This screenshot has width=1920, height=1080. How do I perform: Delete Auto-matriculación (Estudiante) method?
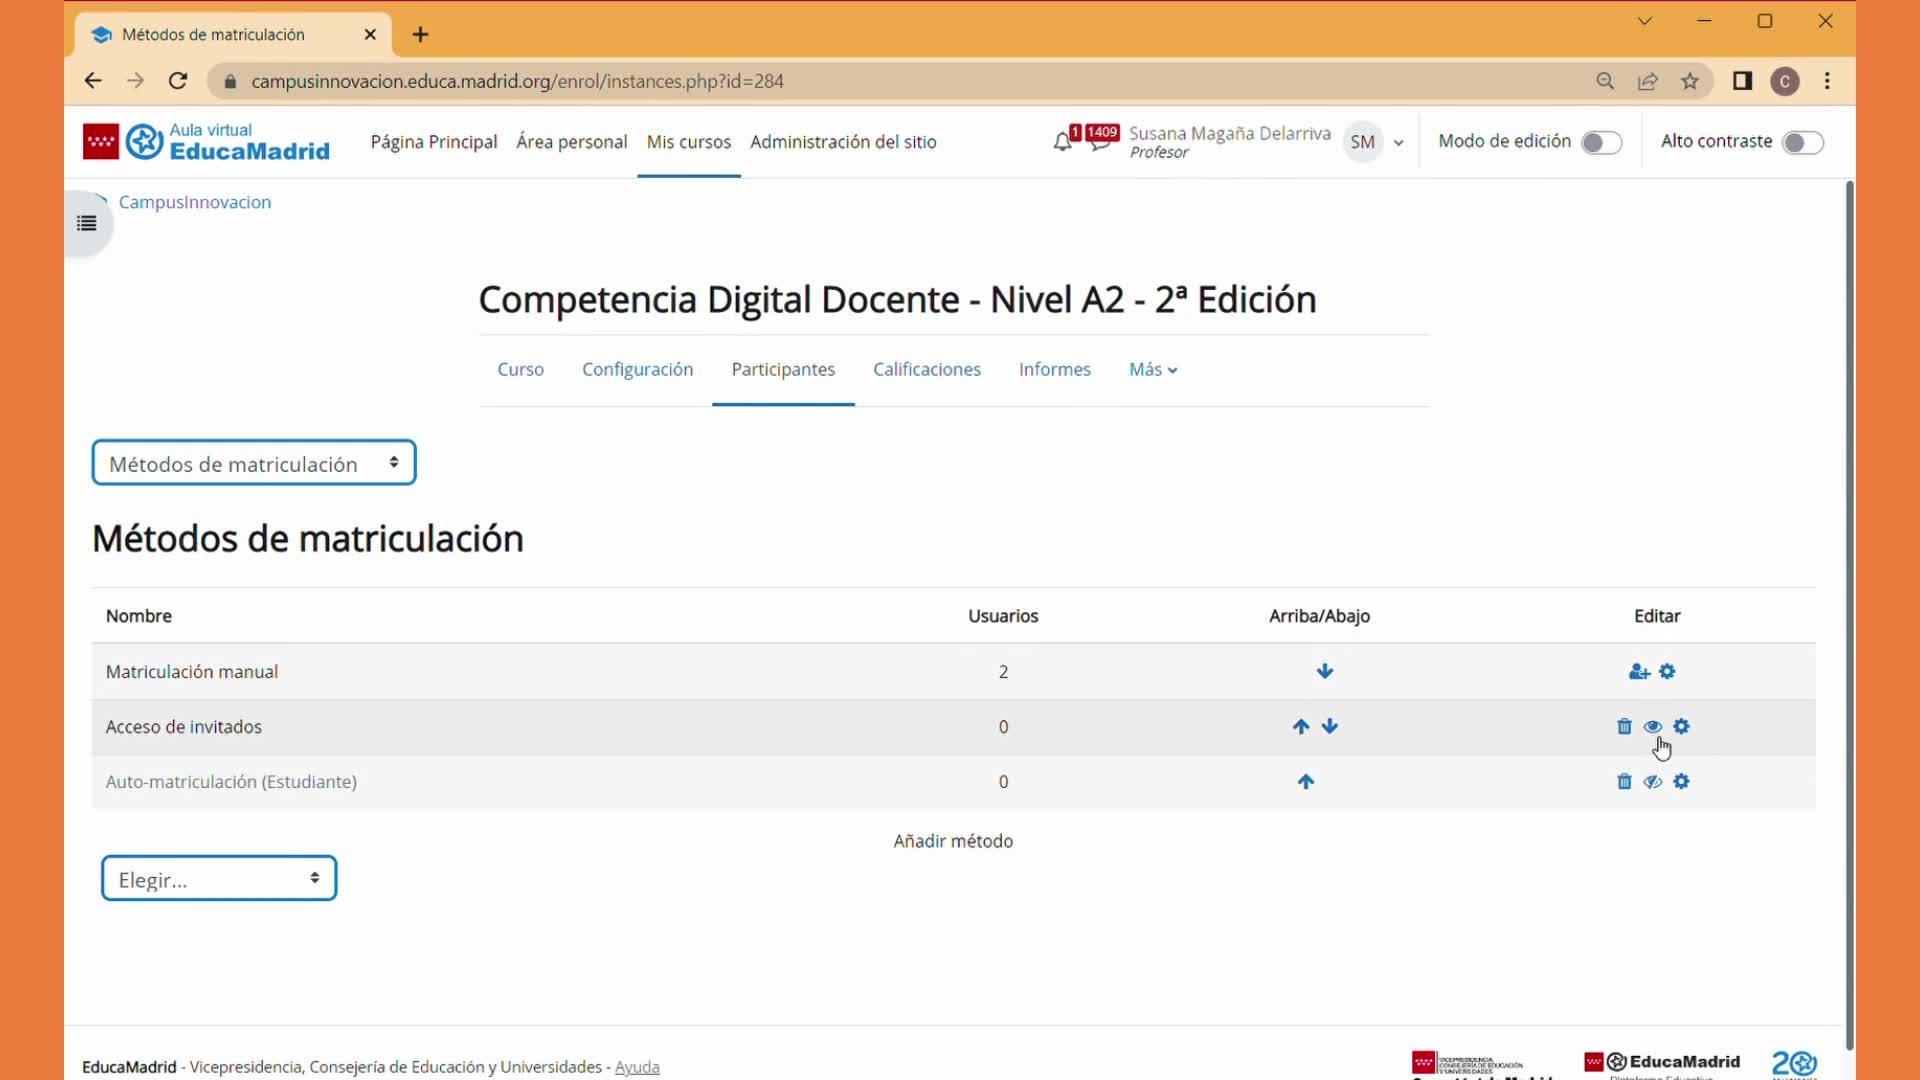tap(1624, 782)
